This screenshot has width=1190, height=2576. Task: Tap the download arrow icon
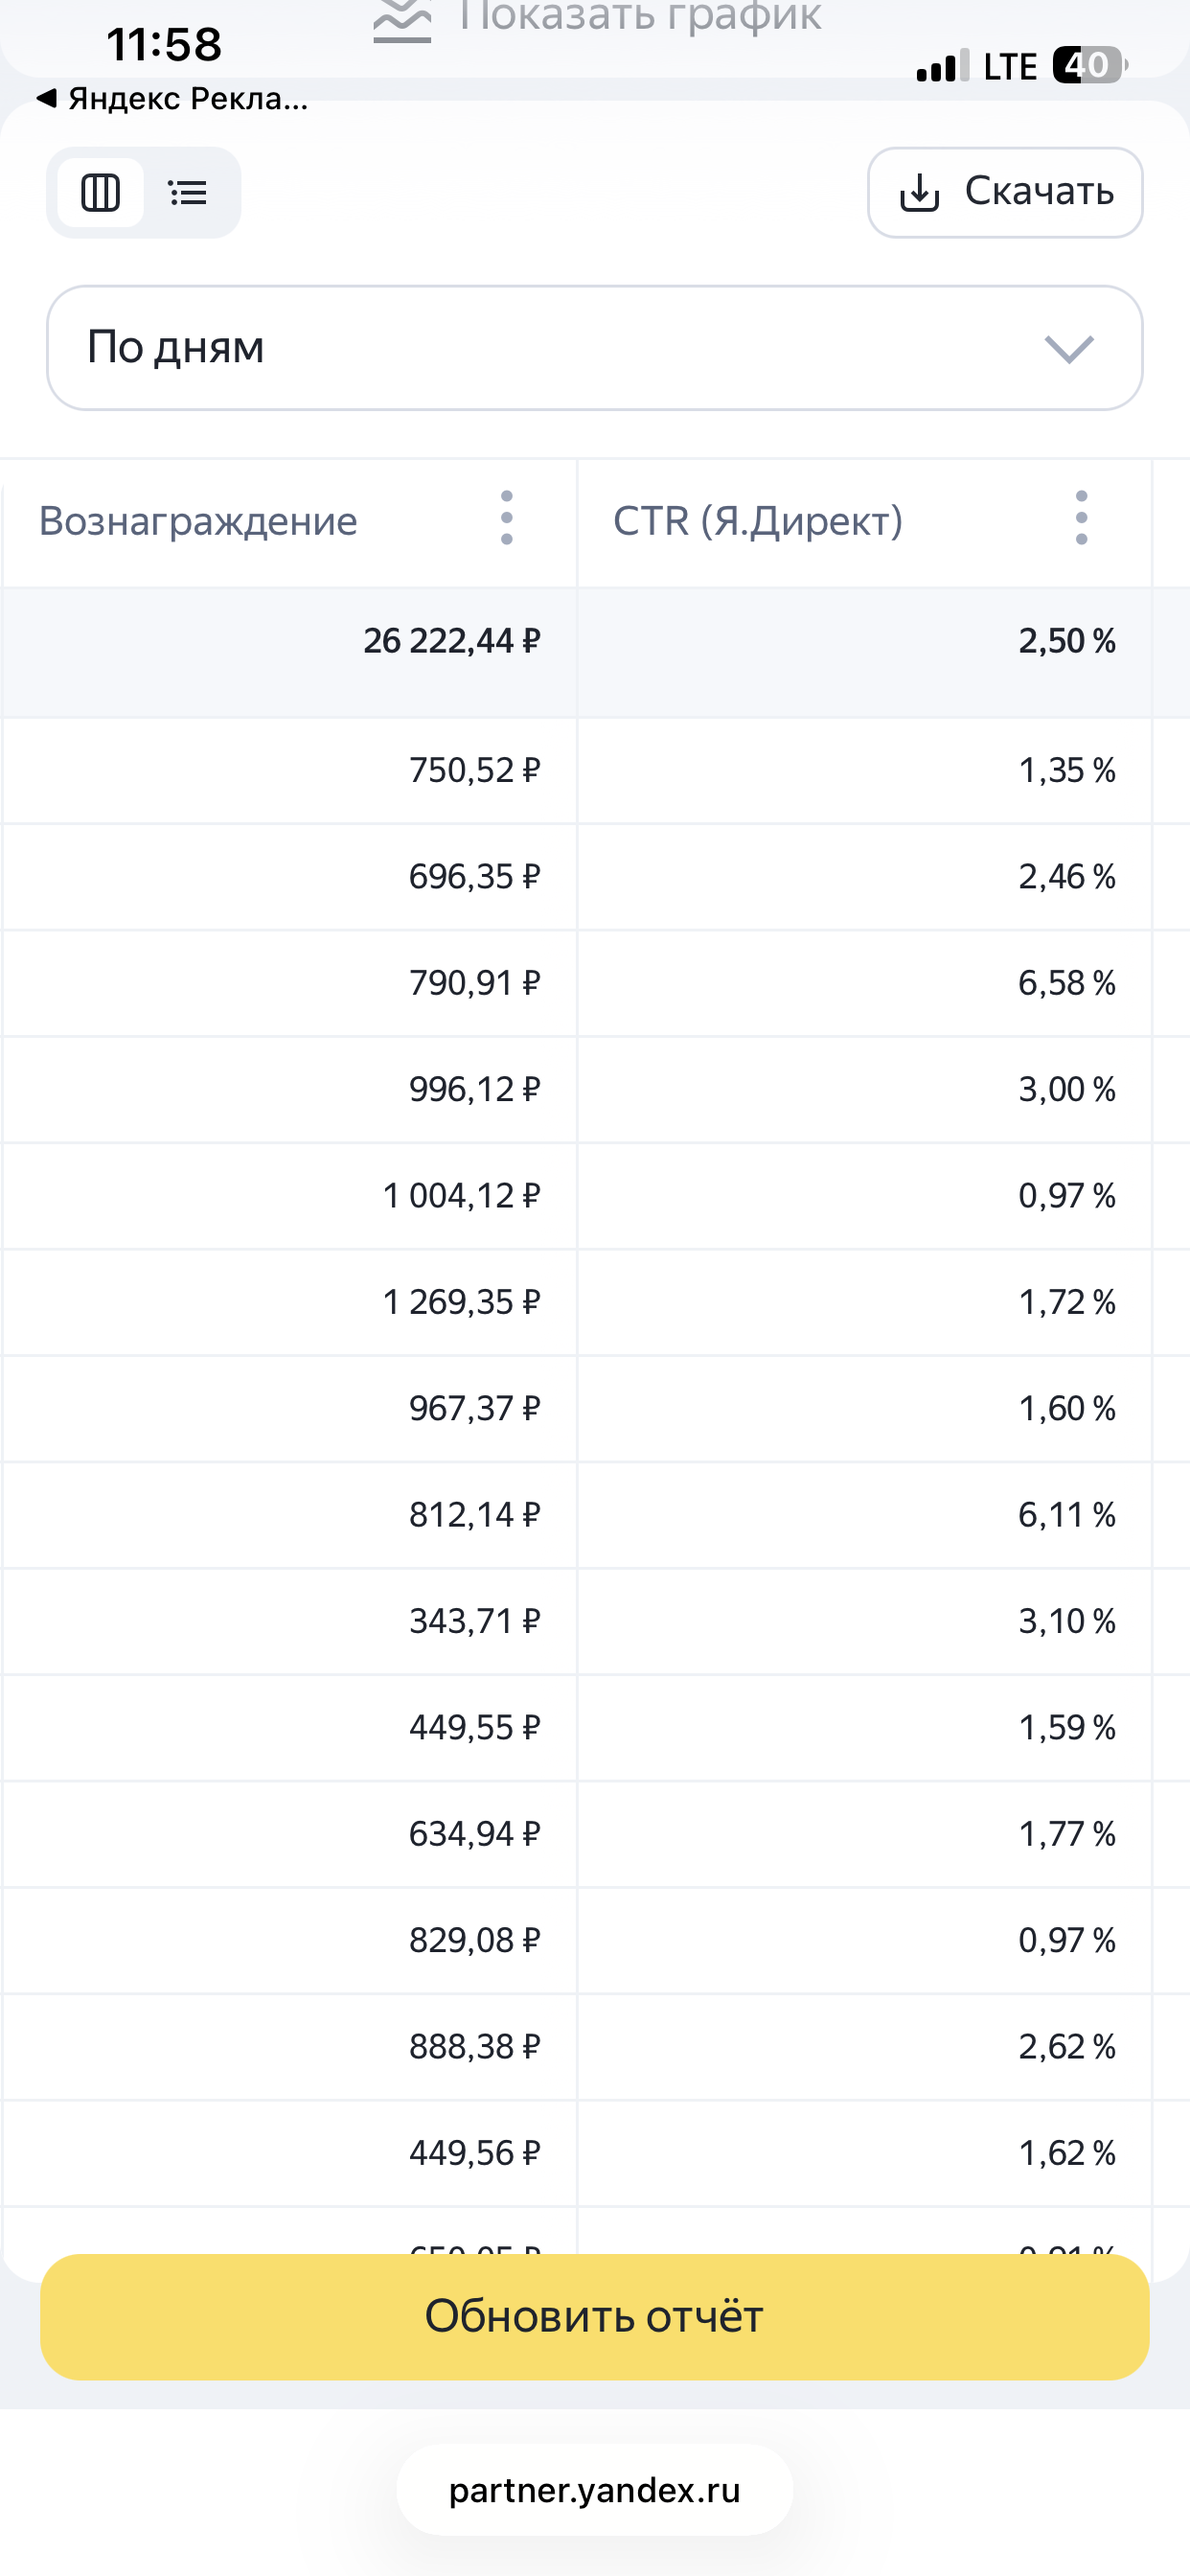pos(919,193)
